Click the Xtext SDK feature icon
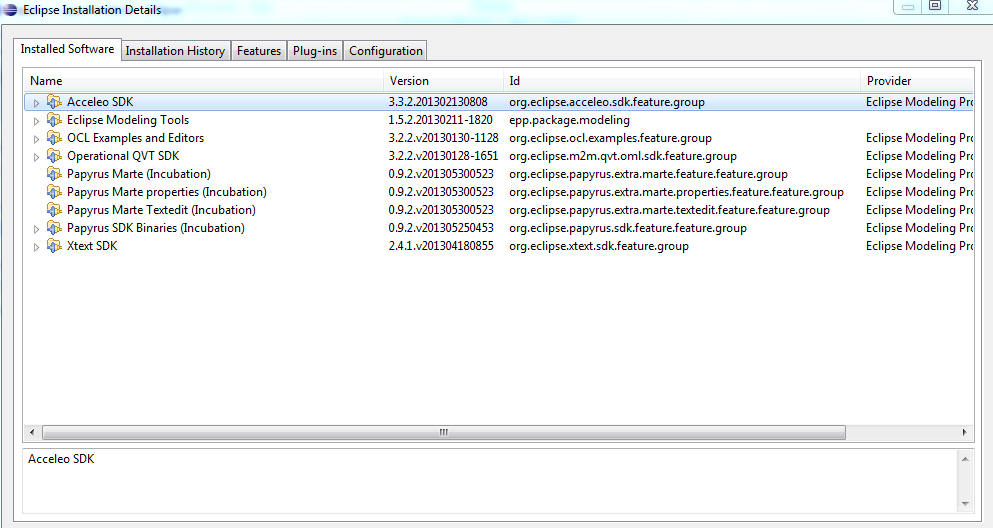 [54, 246]
